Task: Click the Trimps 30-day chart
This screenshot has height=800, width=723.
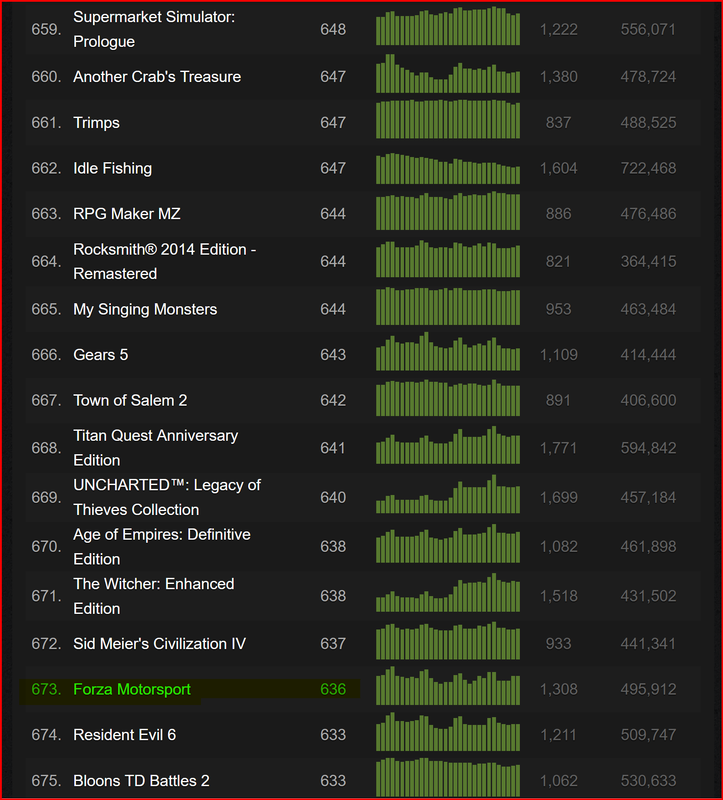Action: point(448,119)
